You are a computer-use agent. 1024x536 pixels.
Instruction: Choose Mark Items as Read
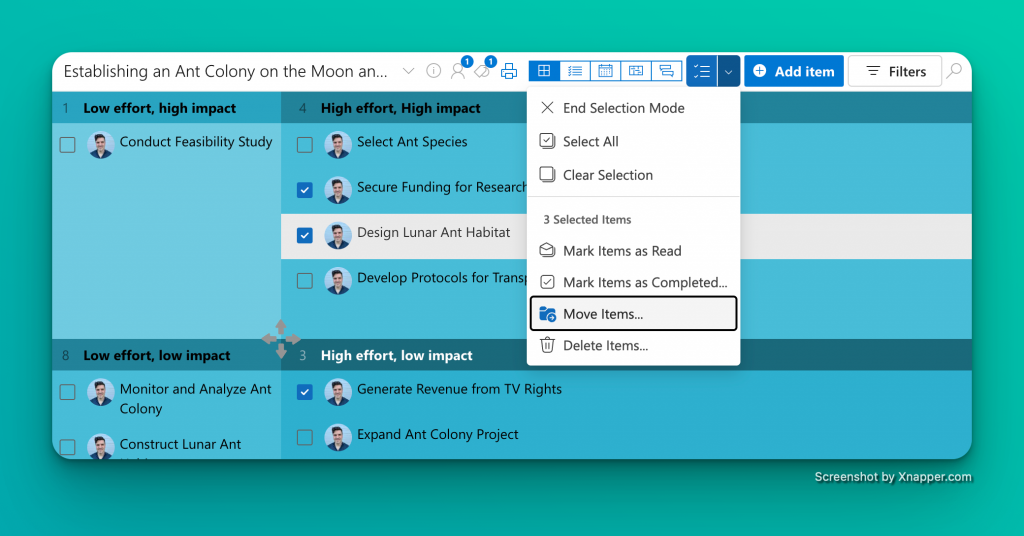[x=633, y=251]
